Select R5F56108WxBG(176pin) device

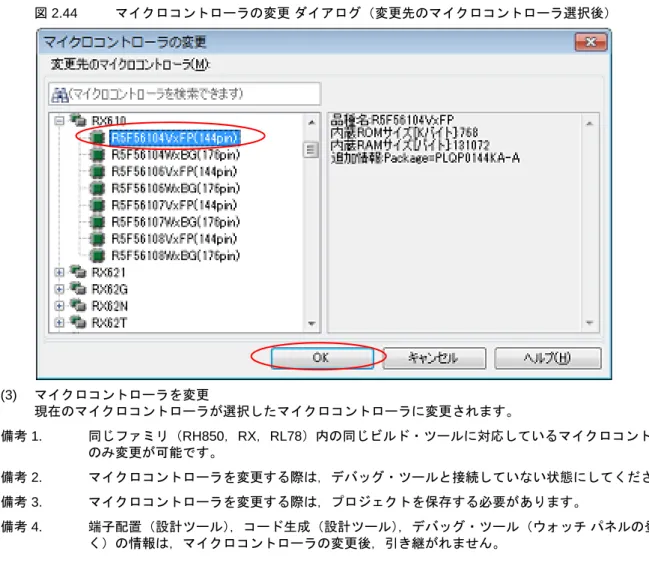(x=175, y=255)
